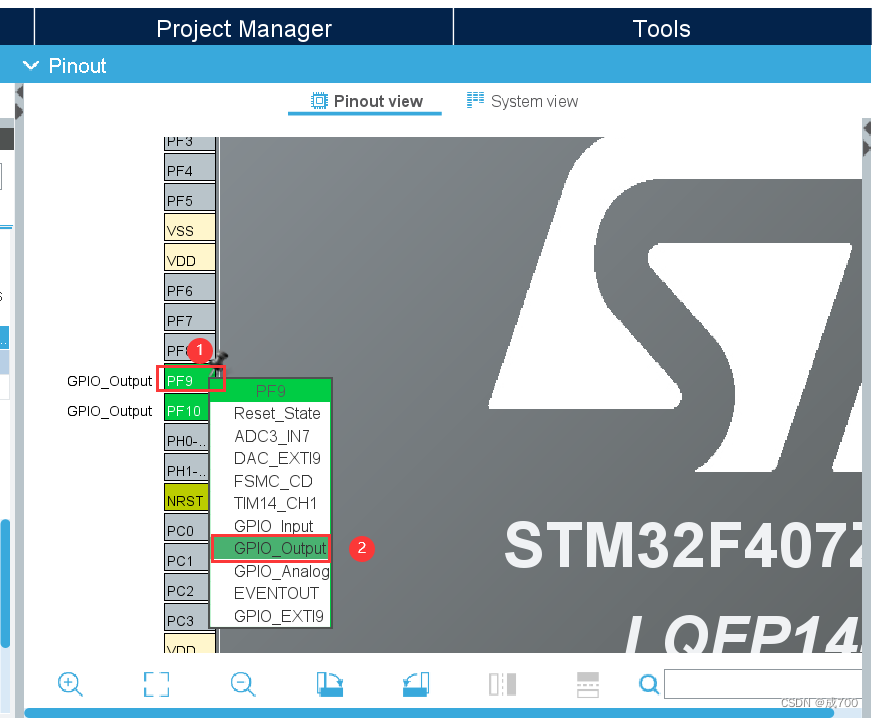Viewport: 873px width, 718px height.
Task: Open the Project Manager tab
Action: 244,28
